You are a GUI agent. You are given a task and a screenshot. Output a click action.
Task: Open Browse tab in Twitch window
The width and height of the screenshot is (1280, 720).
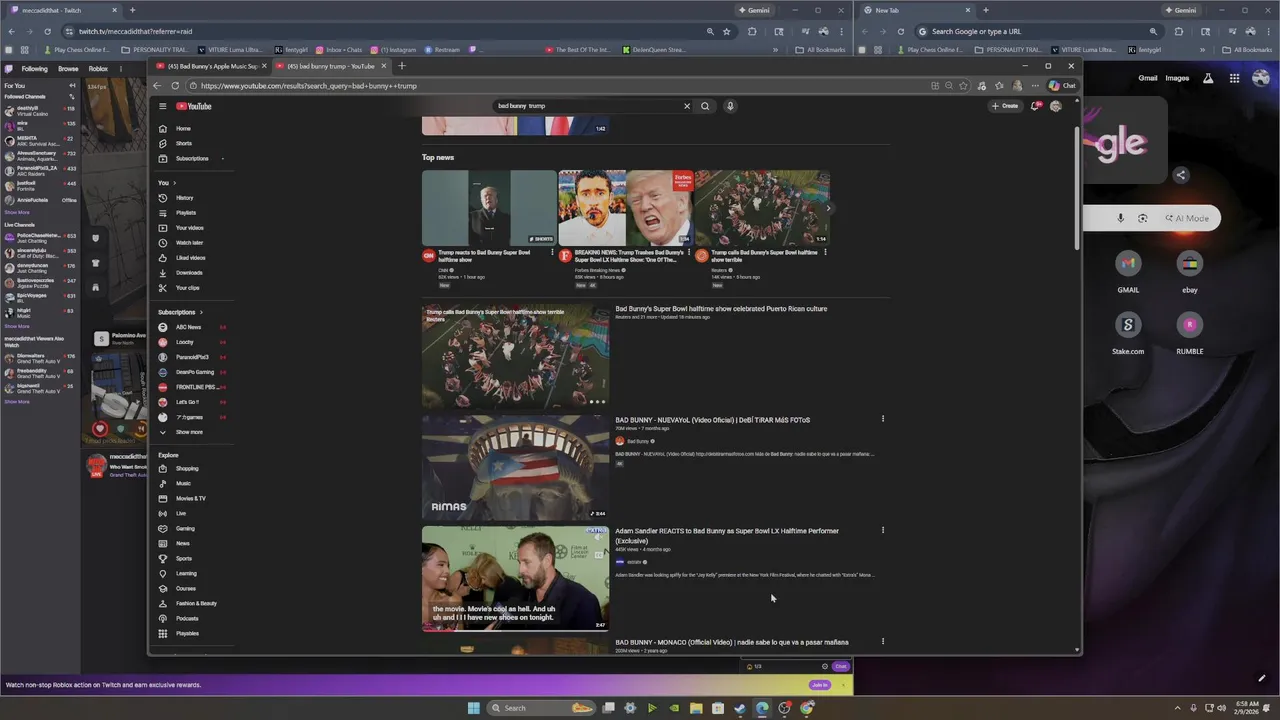point(68,69)
